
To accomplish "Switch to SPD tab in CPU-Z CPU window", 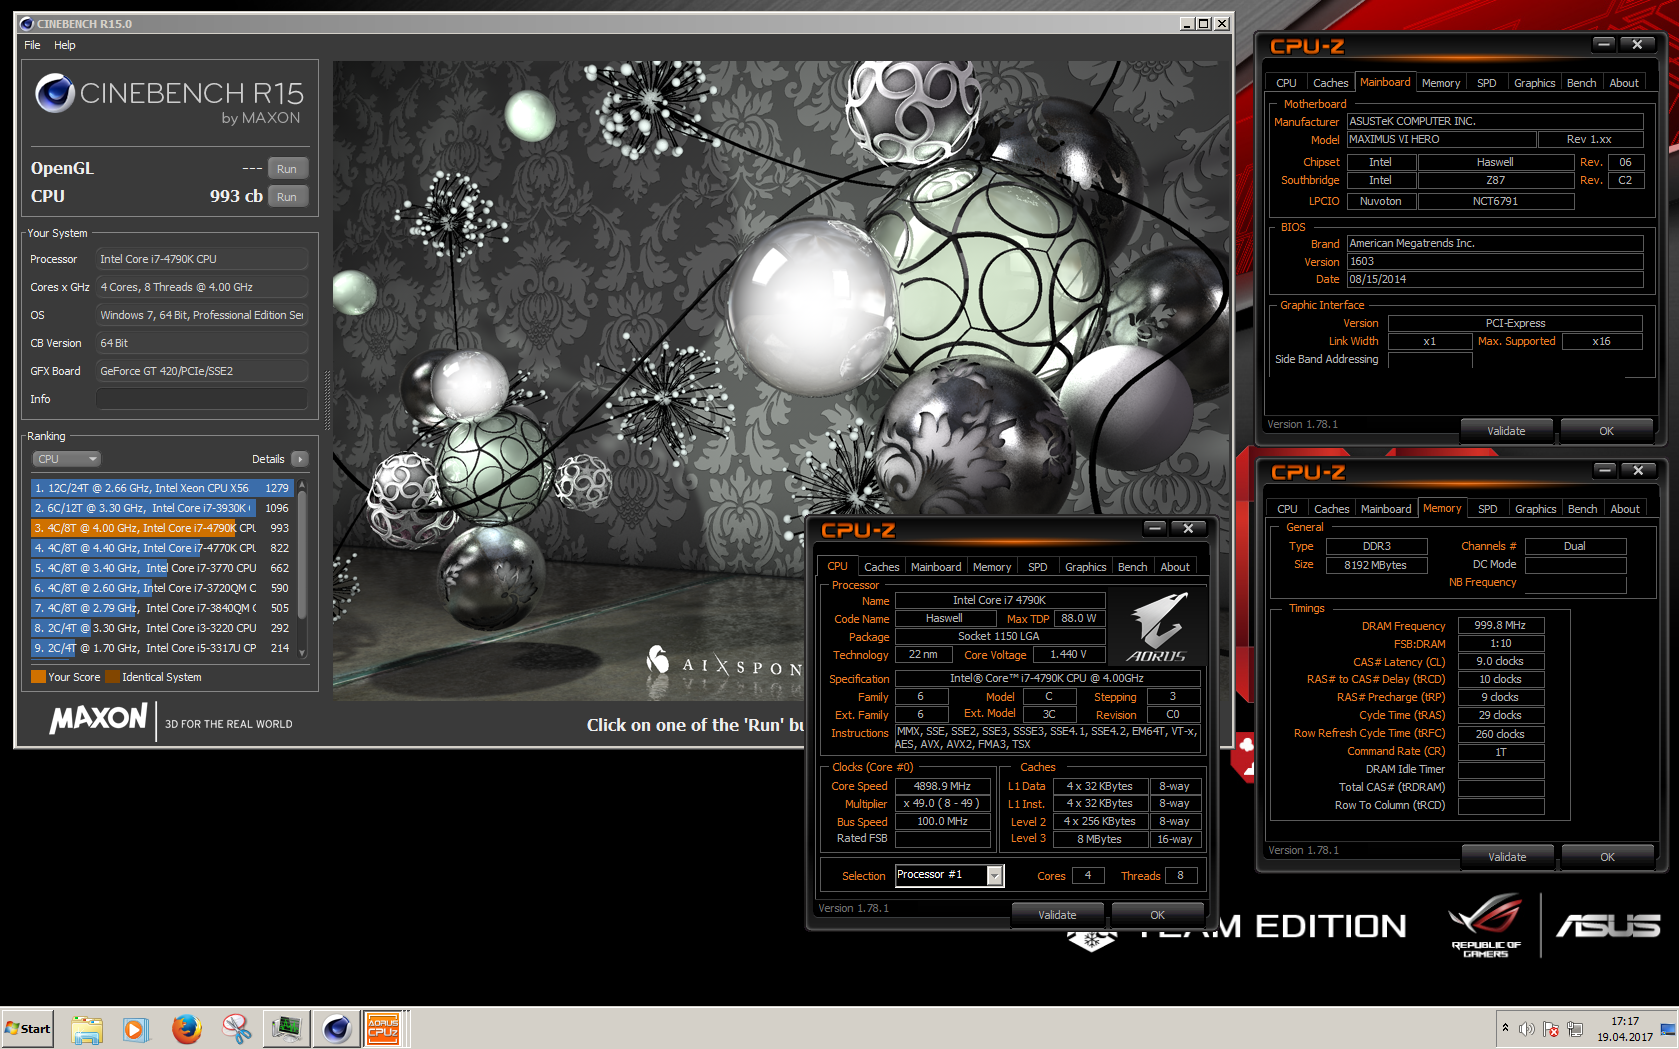I will pos(1038,567).
